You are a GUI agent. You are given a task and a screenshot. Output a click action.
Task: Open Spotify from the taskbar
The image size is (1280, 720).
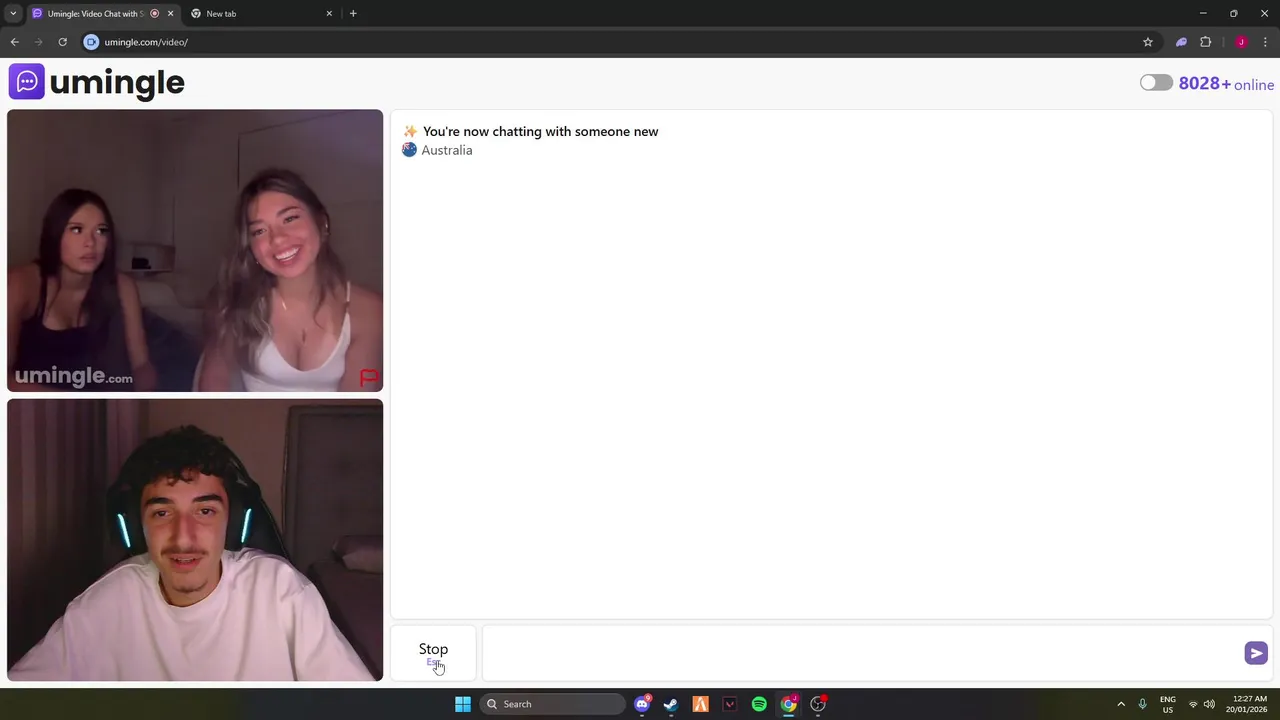click(759, 704)
